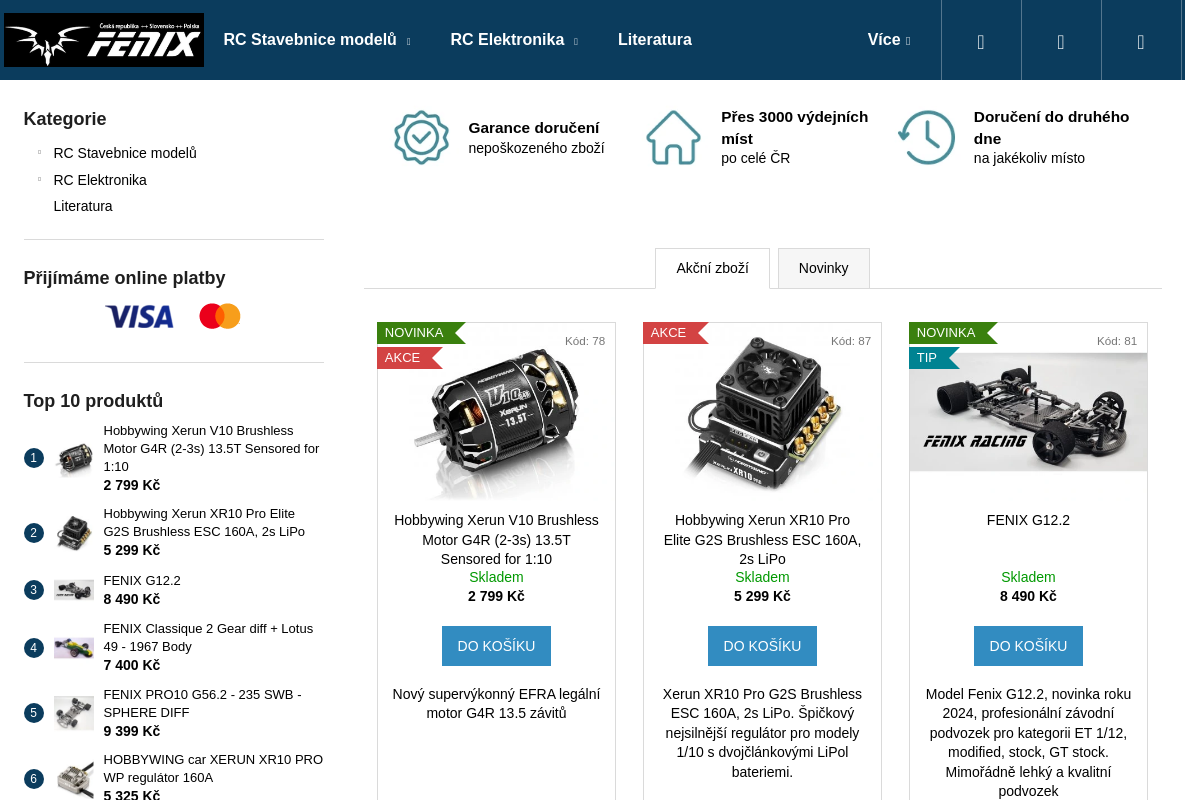The width and height of the screenshot is (1200, 800).
Task: Expand the Více dropdown arrow in the header
Action: point(908,41)
